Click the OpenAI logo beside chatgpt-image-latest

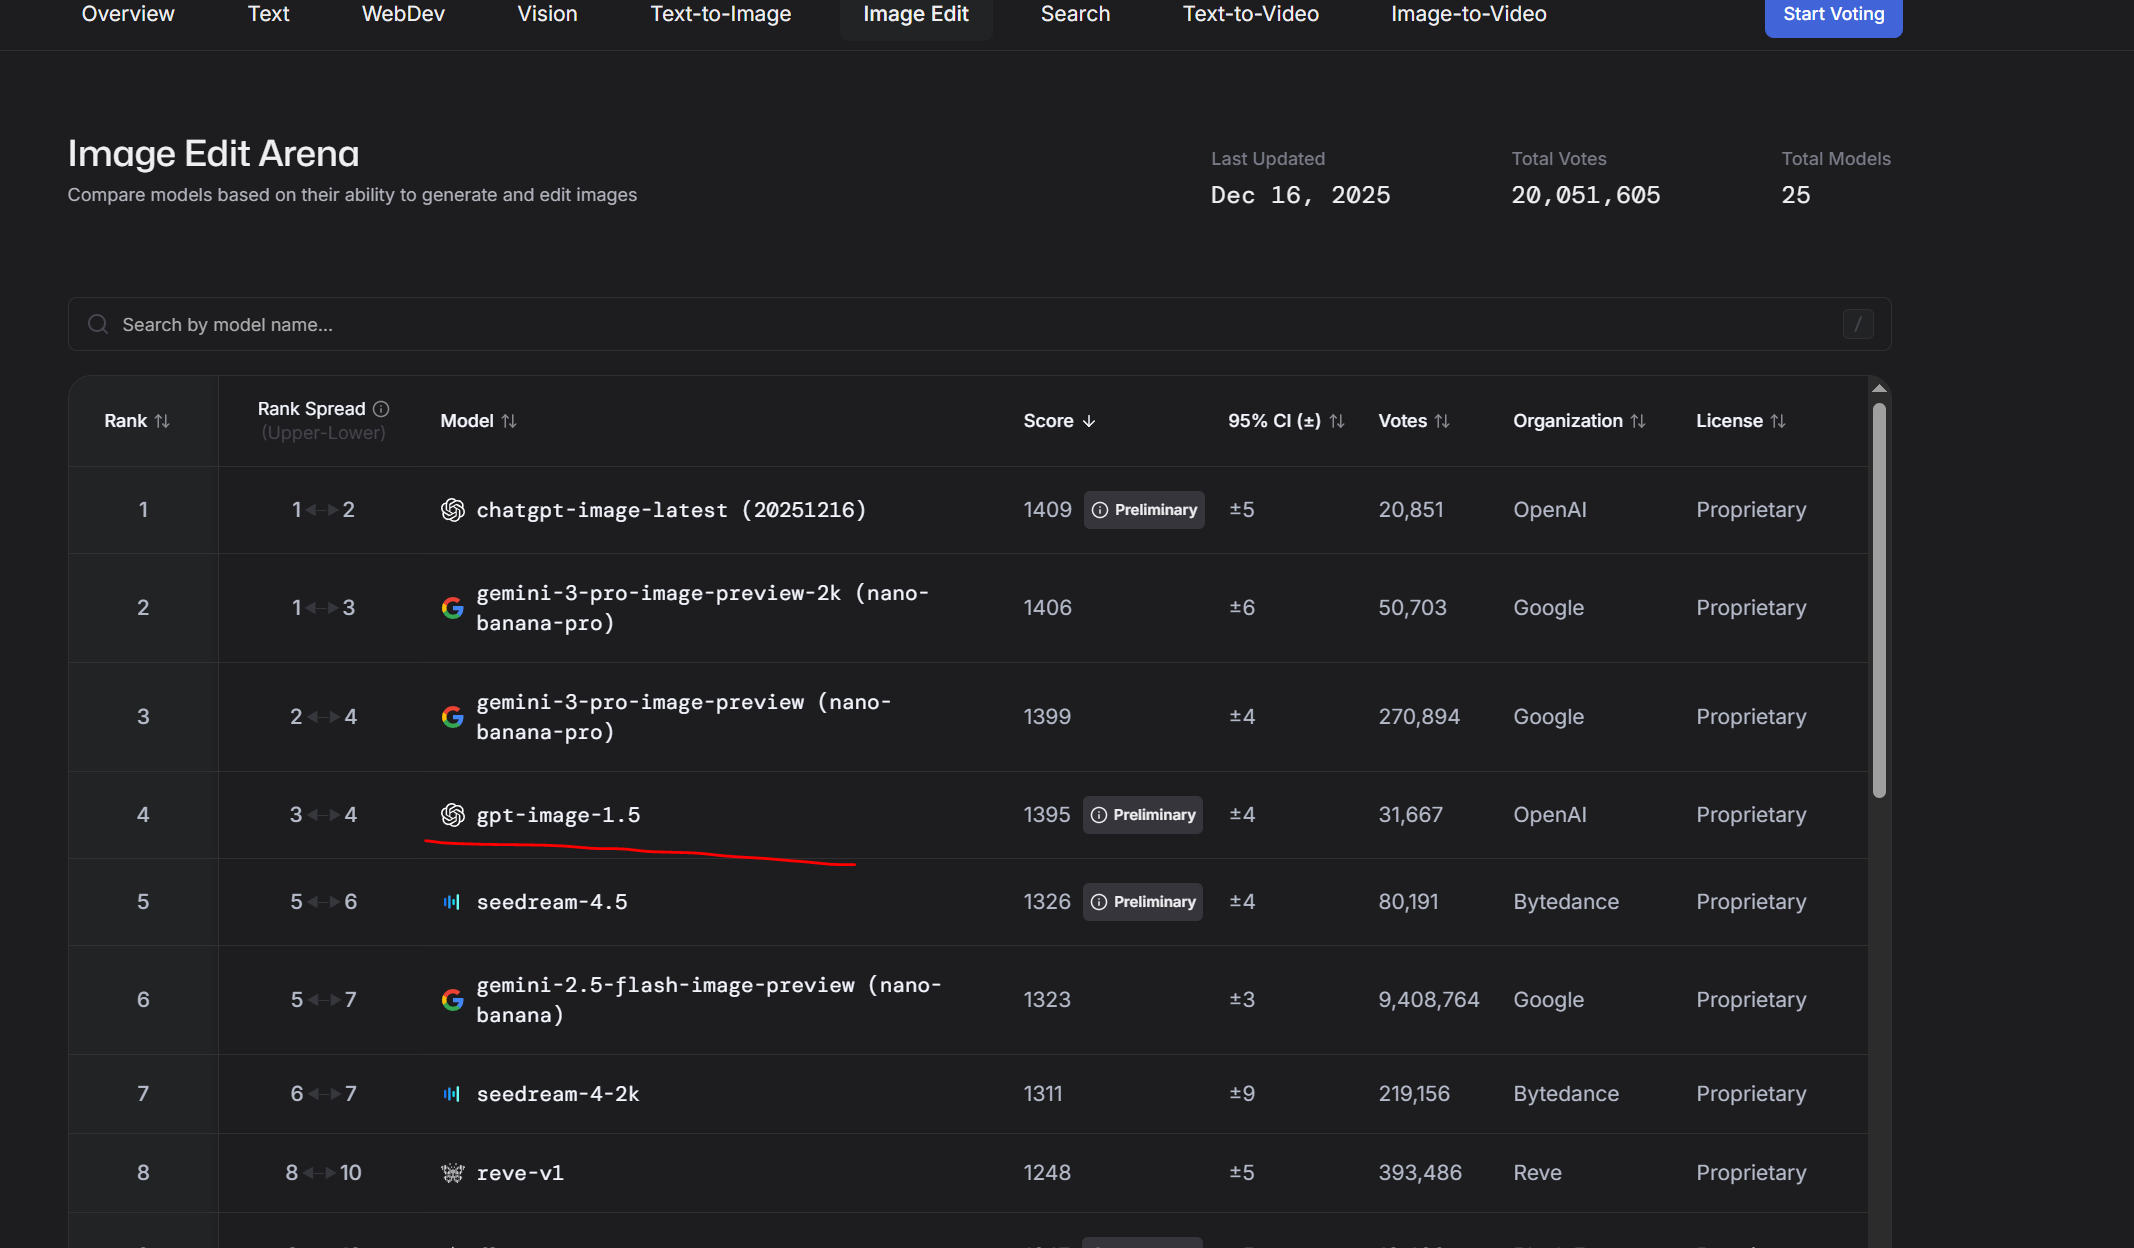coord(453,510)
